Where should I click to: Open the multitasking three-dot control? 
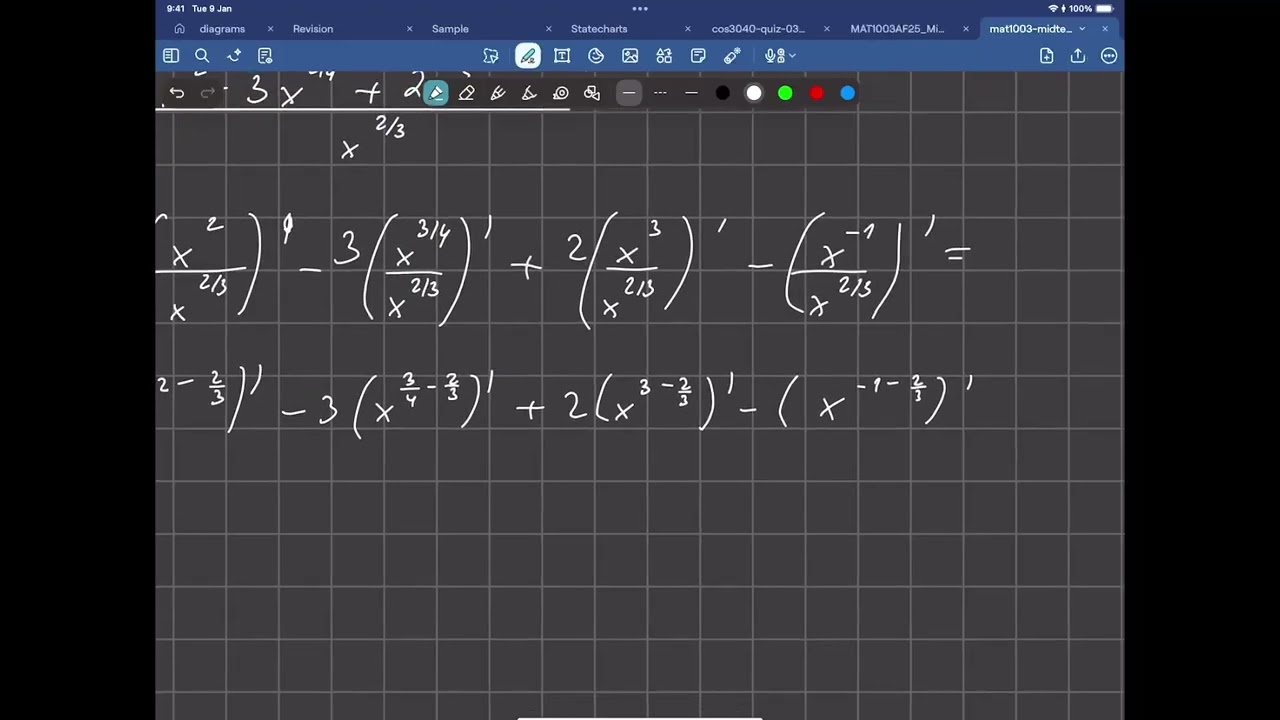click(x=640, y=8)
